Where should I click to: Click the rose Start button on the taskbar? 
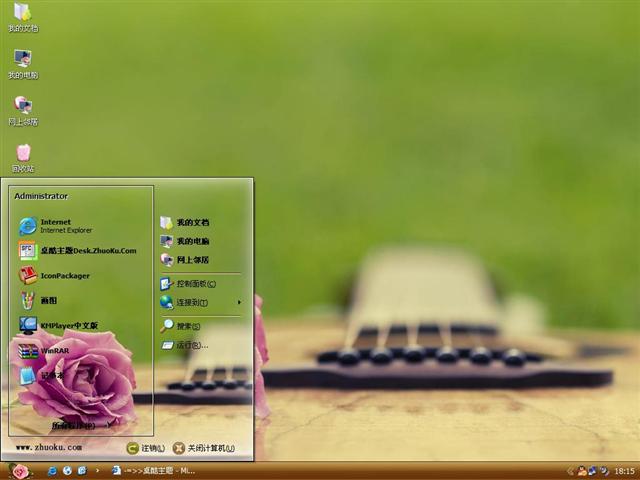[20, 471]
